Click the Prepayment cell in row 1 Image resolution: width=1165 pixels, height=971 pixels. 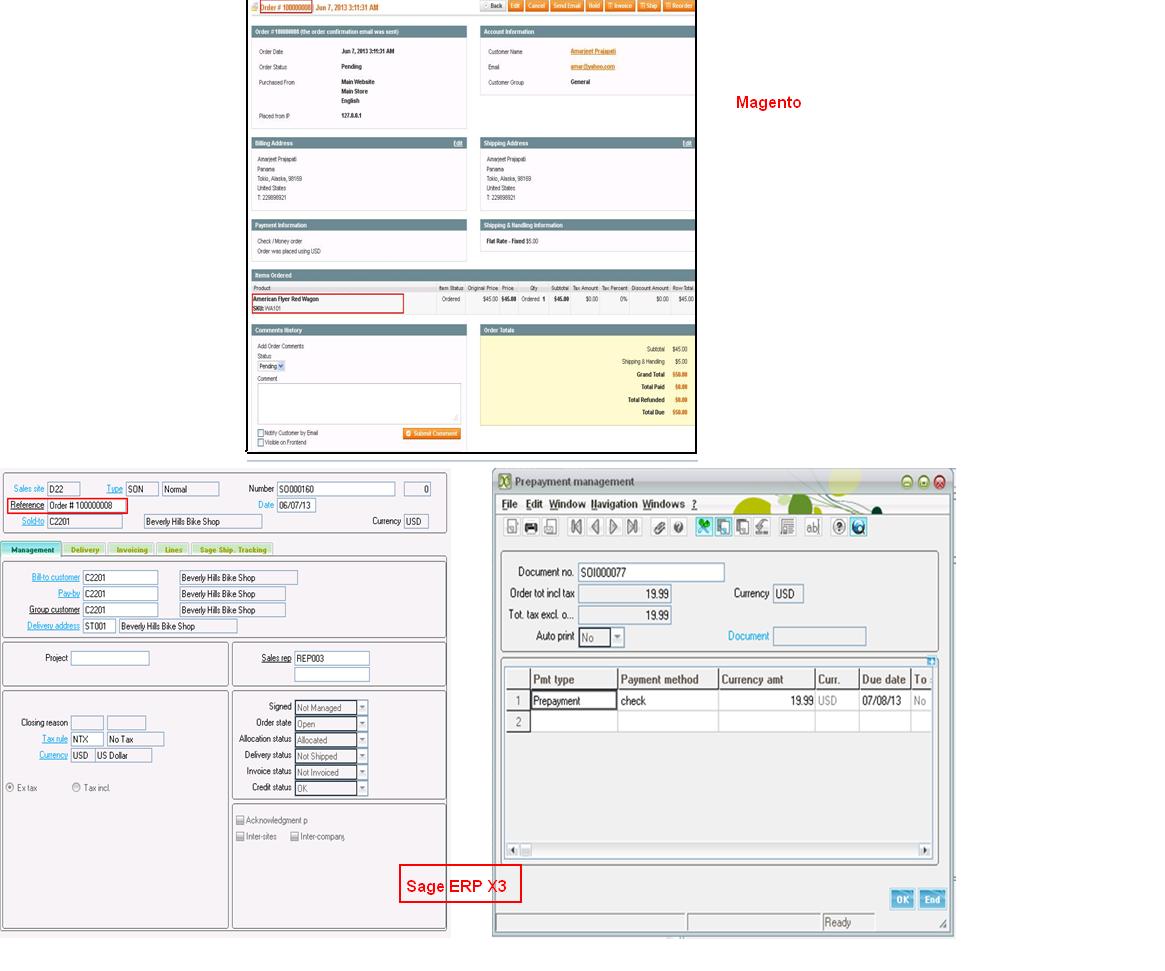click(574, 701)
